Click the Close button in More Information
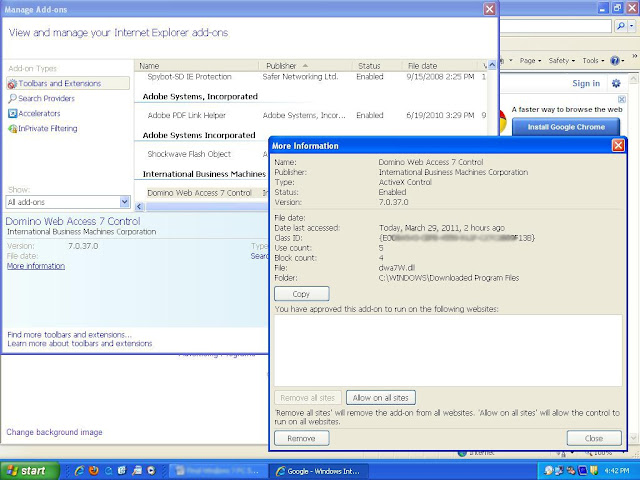The width and height of the screenshot is (640, 480). coord(594,438)
